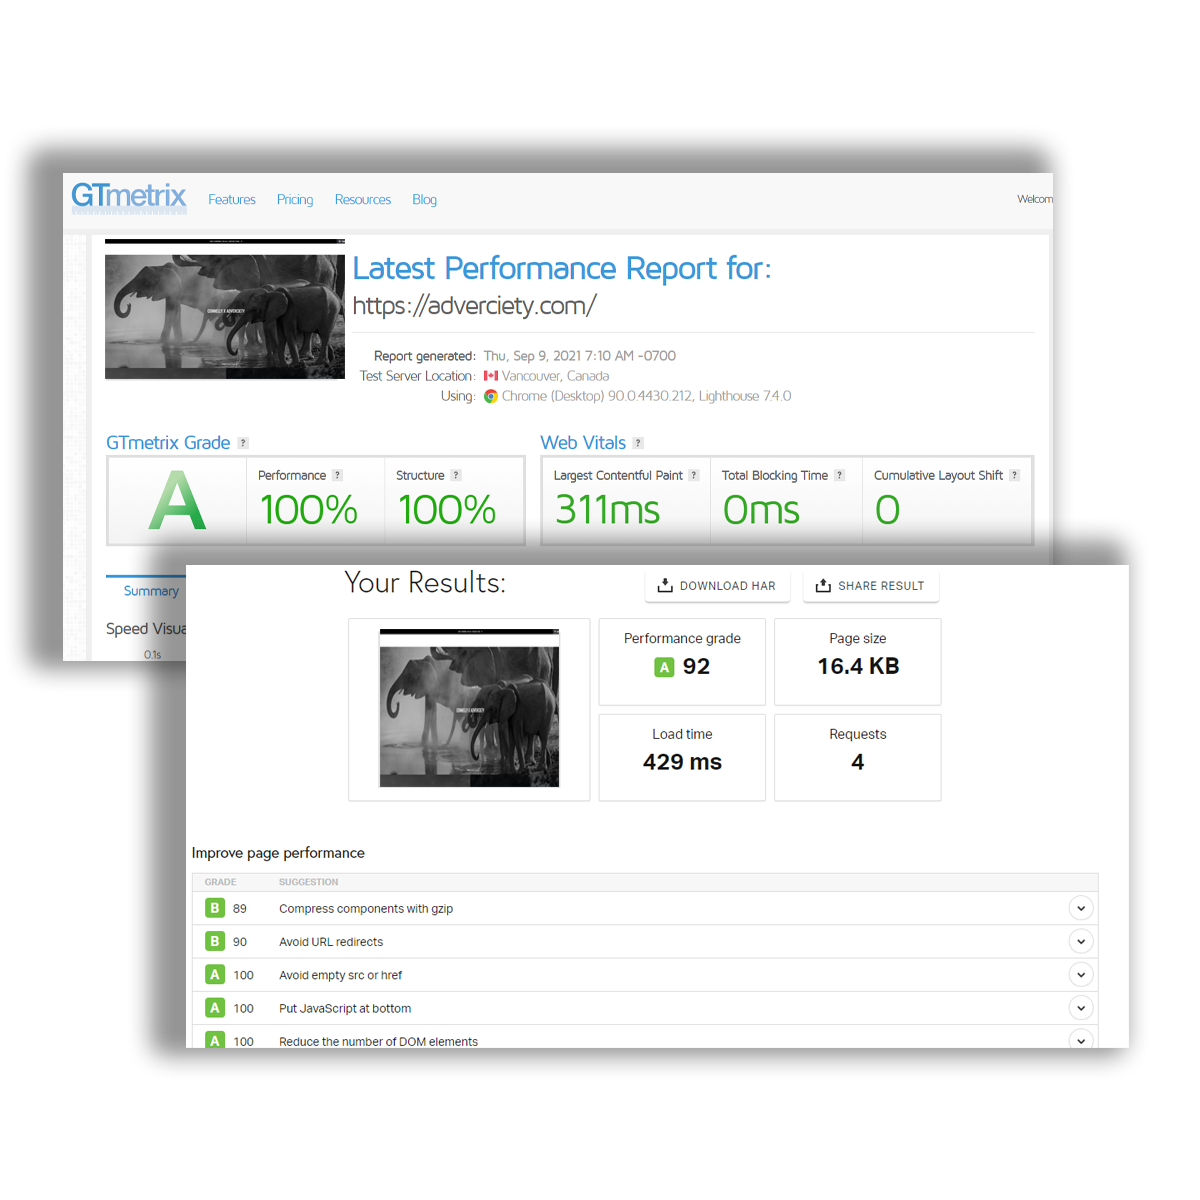This screenshot has height=1200, width=1200.
Task: Click the Download HAR button
Action: pos(717,586)
